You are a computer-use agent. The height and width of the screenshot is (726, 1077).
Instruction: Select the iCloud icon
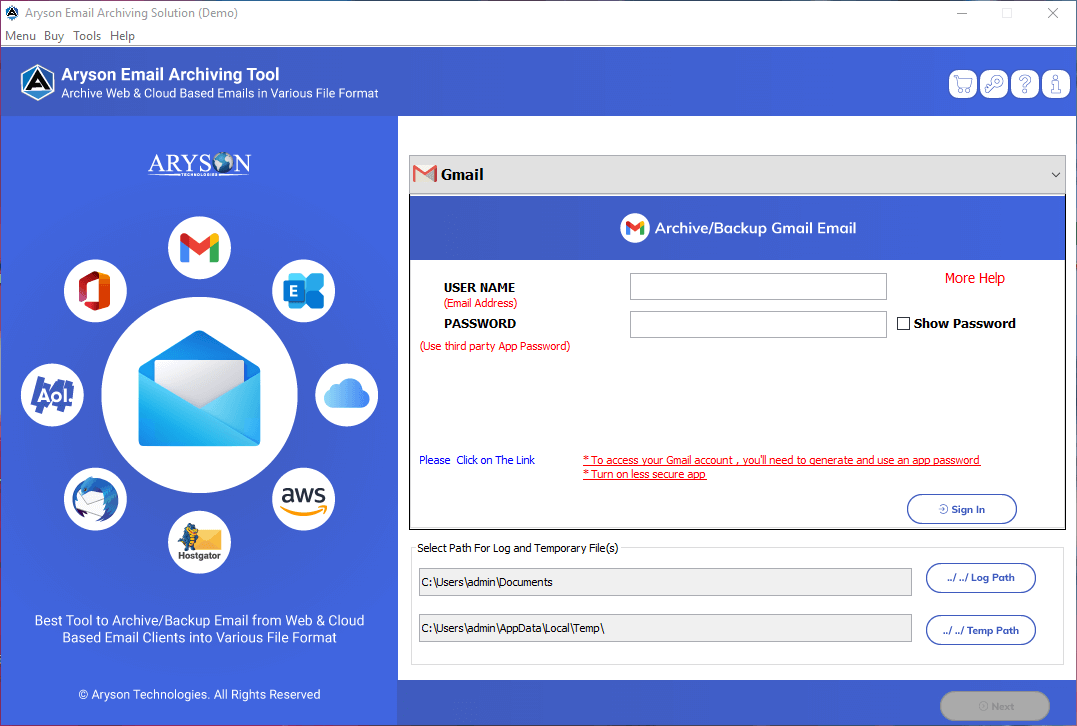[x=347, y=396]
